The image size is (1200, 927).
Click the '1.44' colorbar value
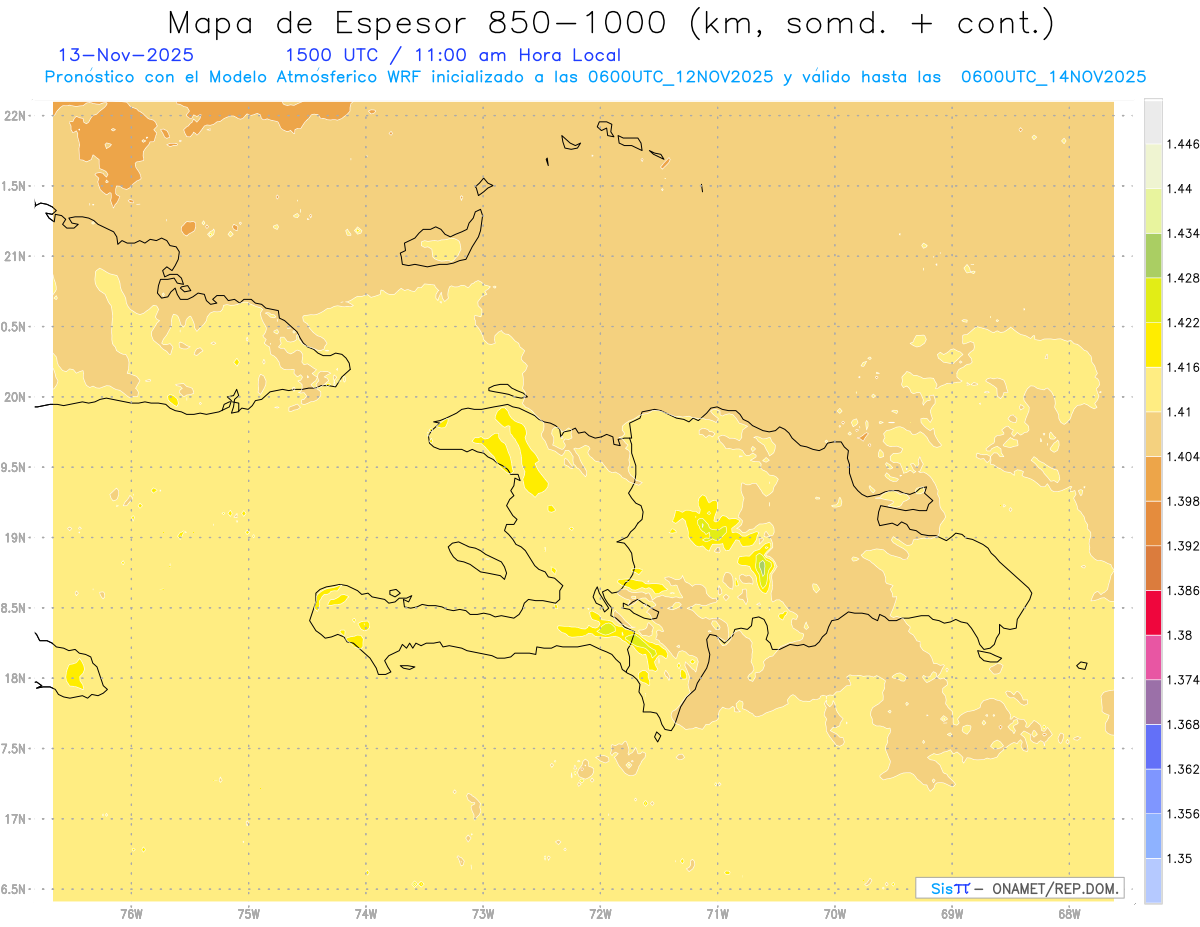[x=1180, y=189]
